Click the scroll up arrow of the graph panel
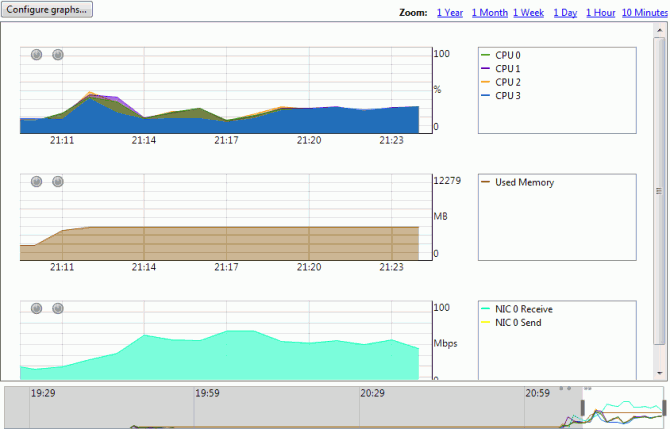This screenshot has height=429, width=670. pyautogui.click(x=659, y=30)
